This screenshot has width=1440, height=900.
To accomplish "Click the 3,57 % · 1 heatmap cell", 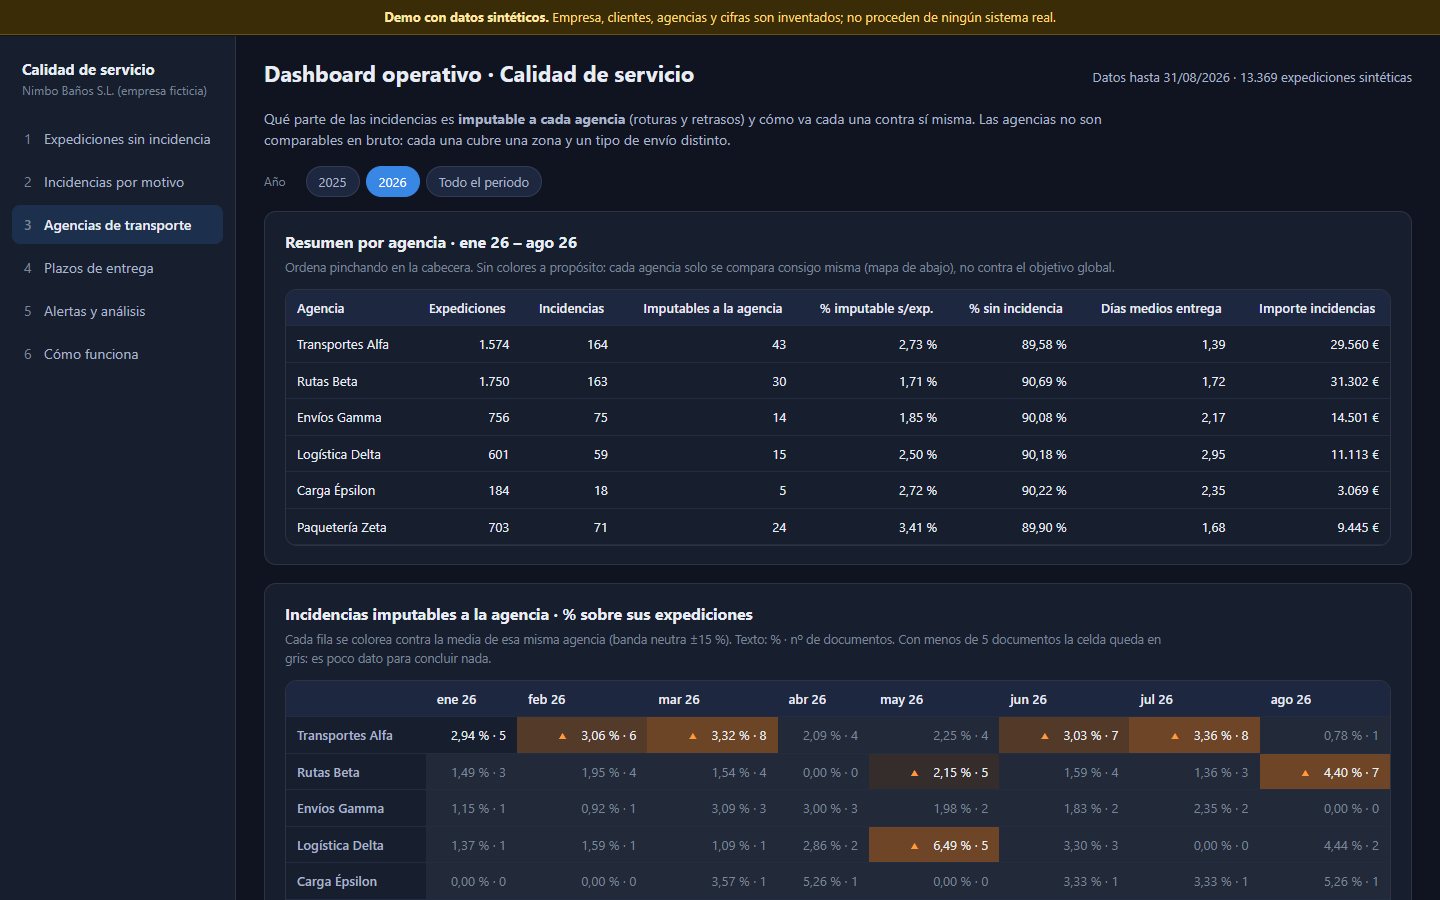I will (712, 882).
